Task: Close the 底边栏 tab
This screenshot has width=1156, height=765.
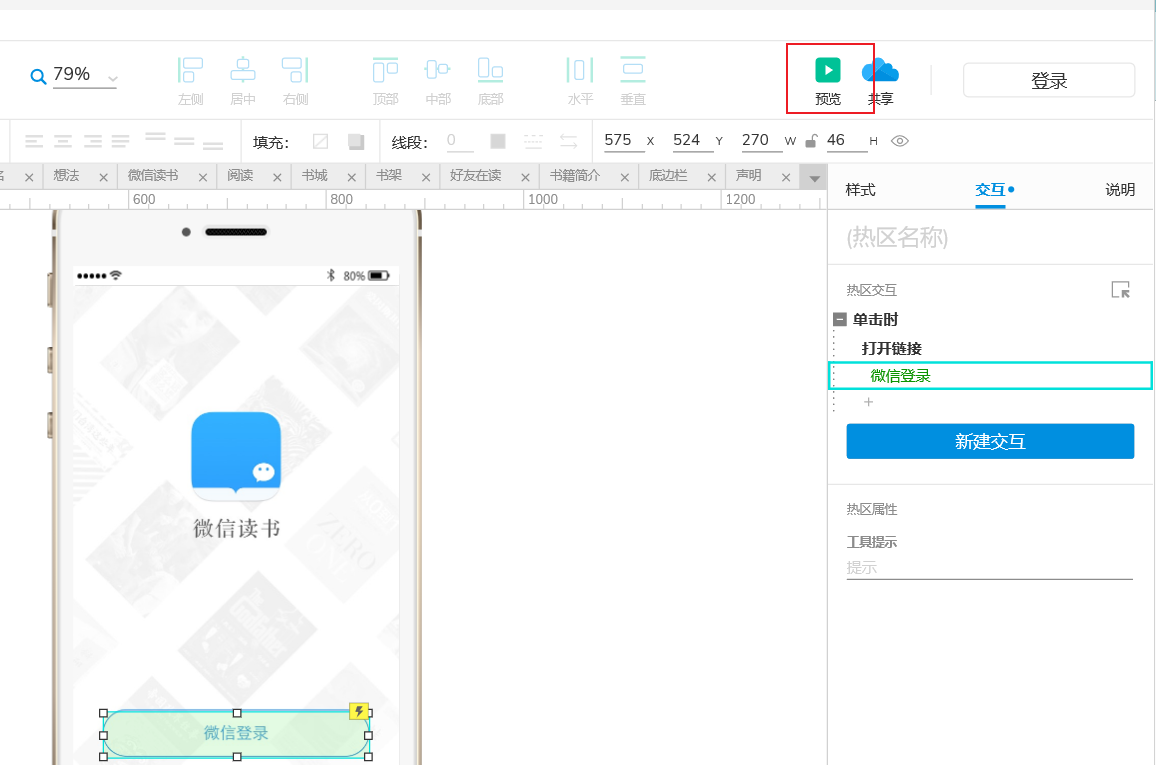Action: tap(711, 178)
